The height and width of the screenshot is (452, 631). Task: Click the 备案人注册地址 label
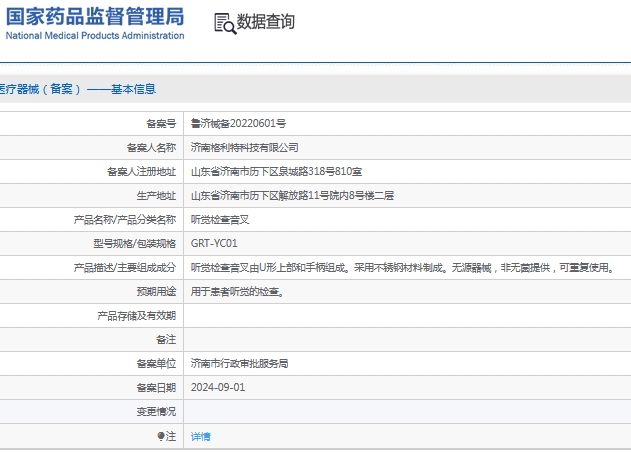pyautogui.click(x=142, y=172)
